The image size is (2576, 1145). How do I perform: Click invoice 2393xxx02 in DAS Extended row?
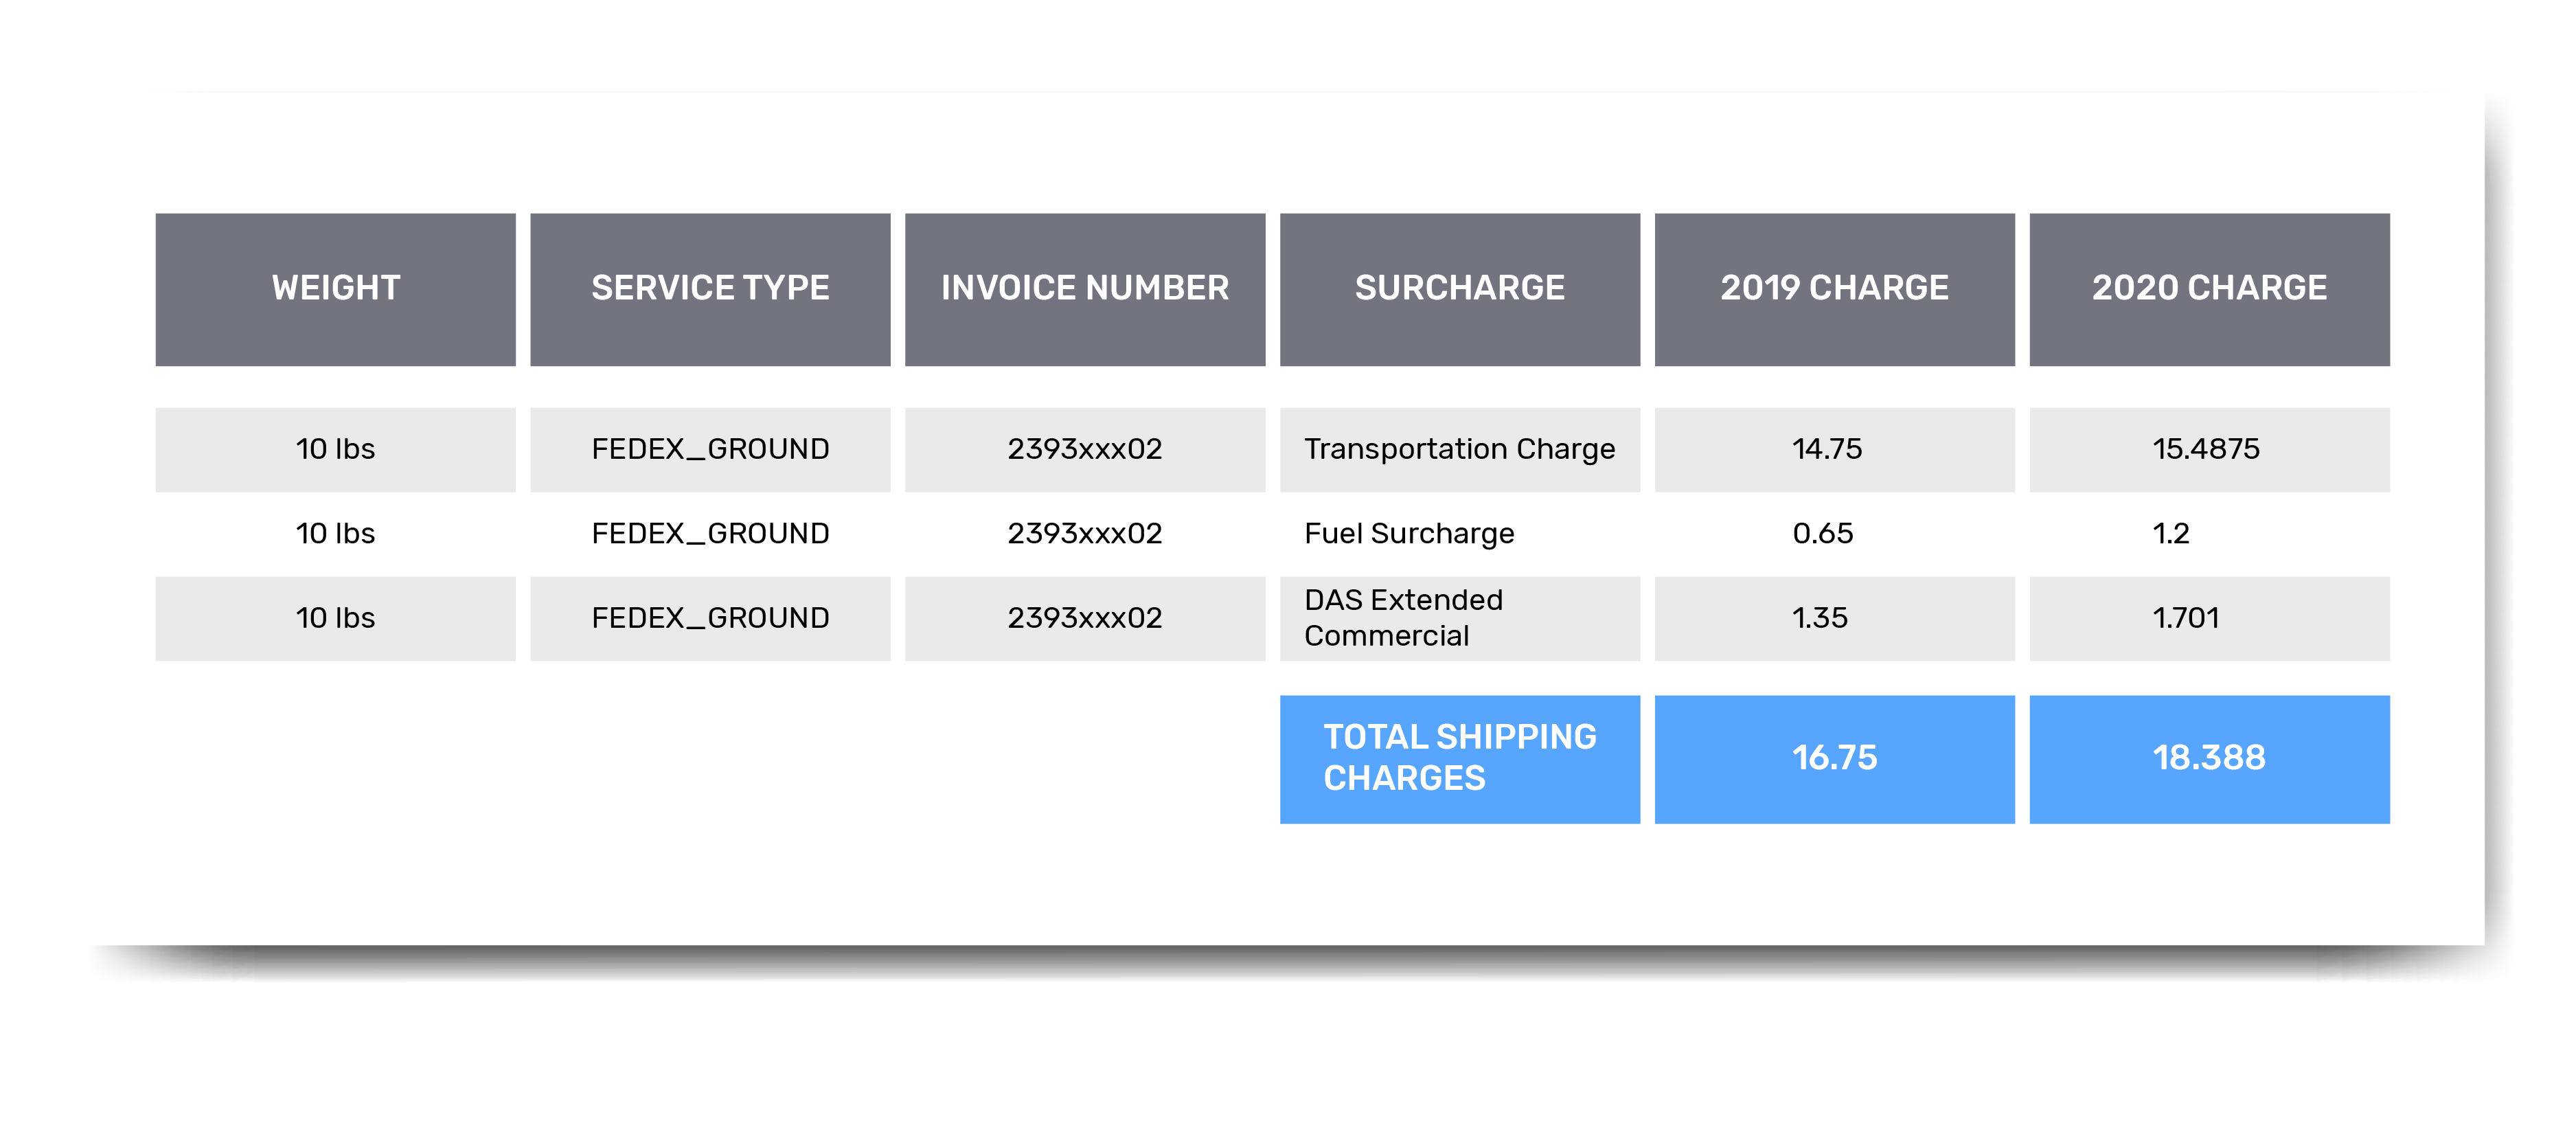click(x=1085, y=619)
